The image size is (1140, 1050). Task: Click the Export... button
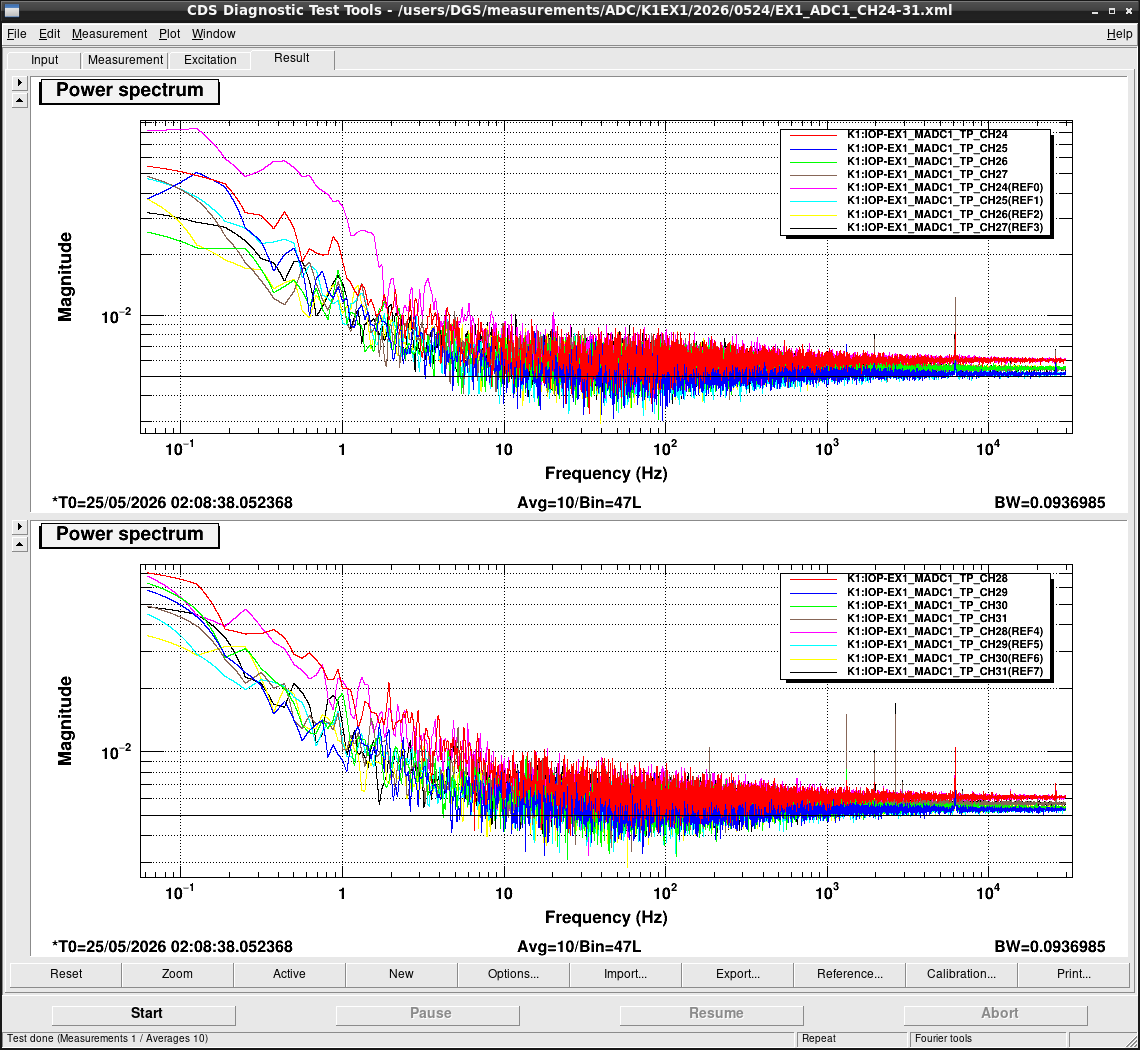737,974
